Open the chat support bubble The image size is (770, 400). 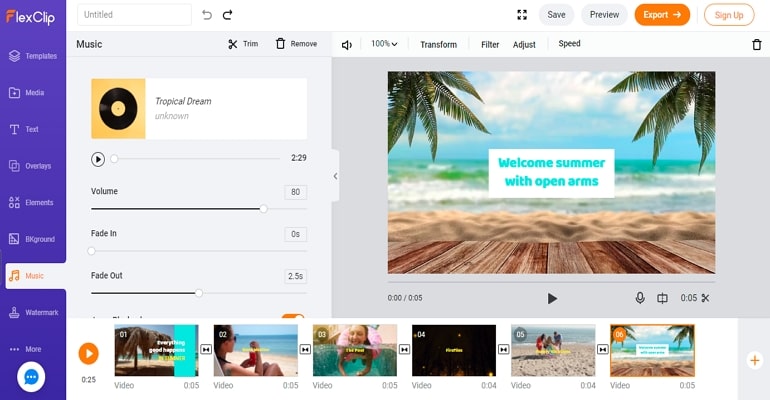(x=31, y=377)
